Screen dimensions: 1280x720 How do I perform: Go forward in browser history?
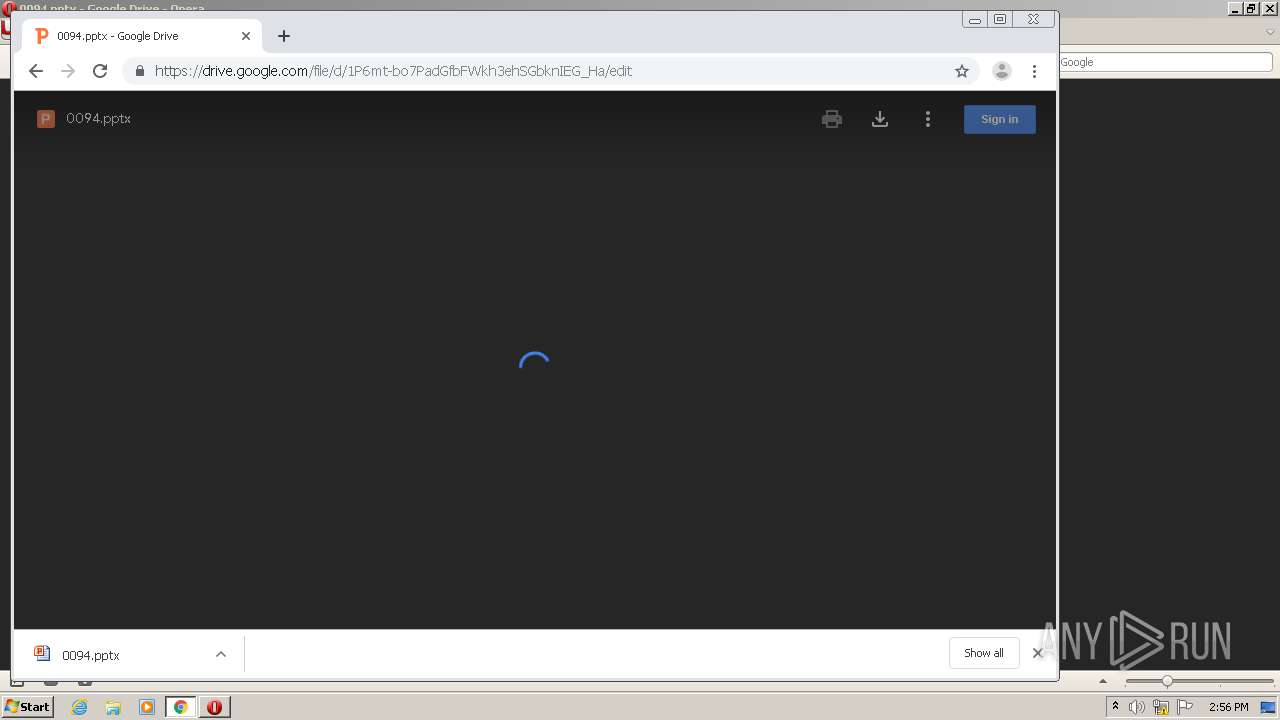pos(68,71)
